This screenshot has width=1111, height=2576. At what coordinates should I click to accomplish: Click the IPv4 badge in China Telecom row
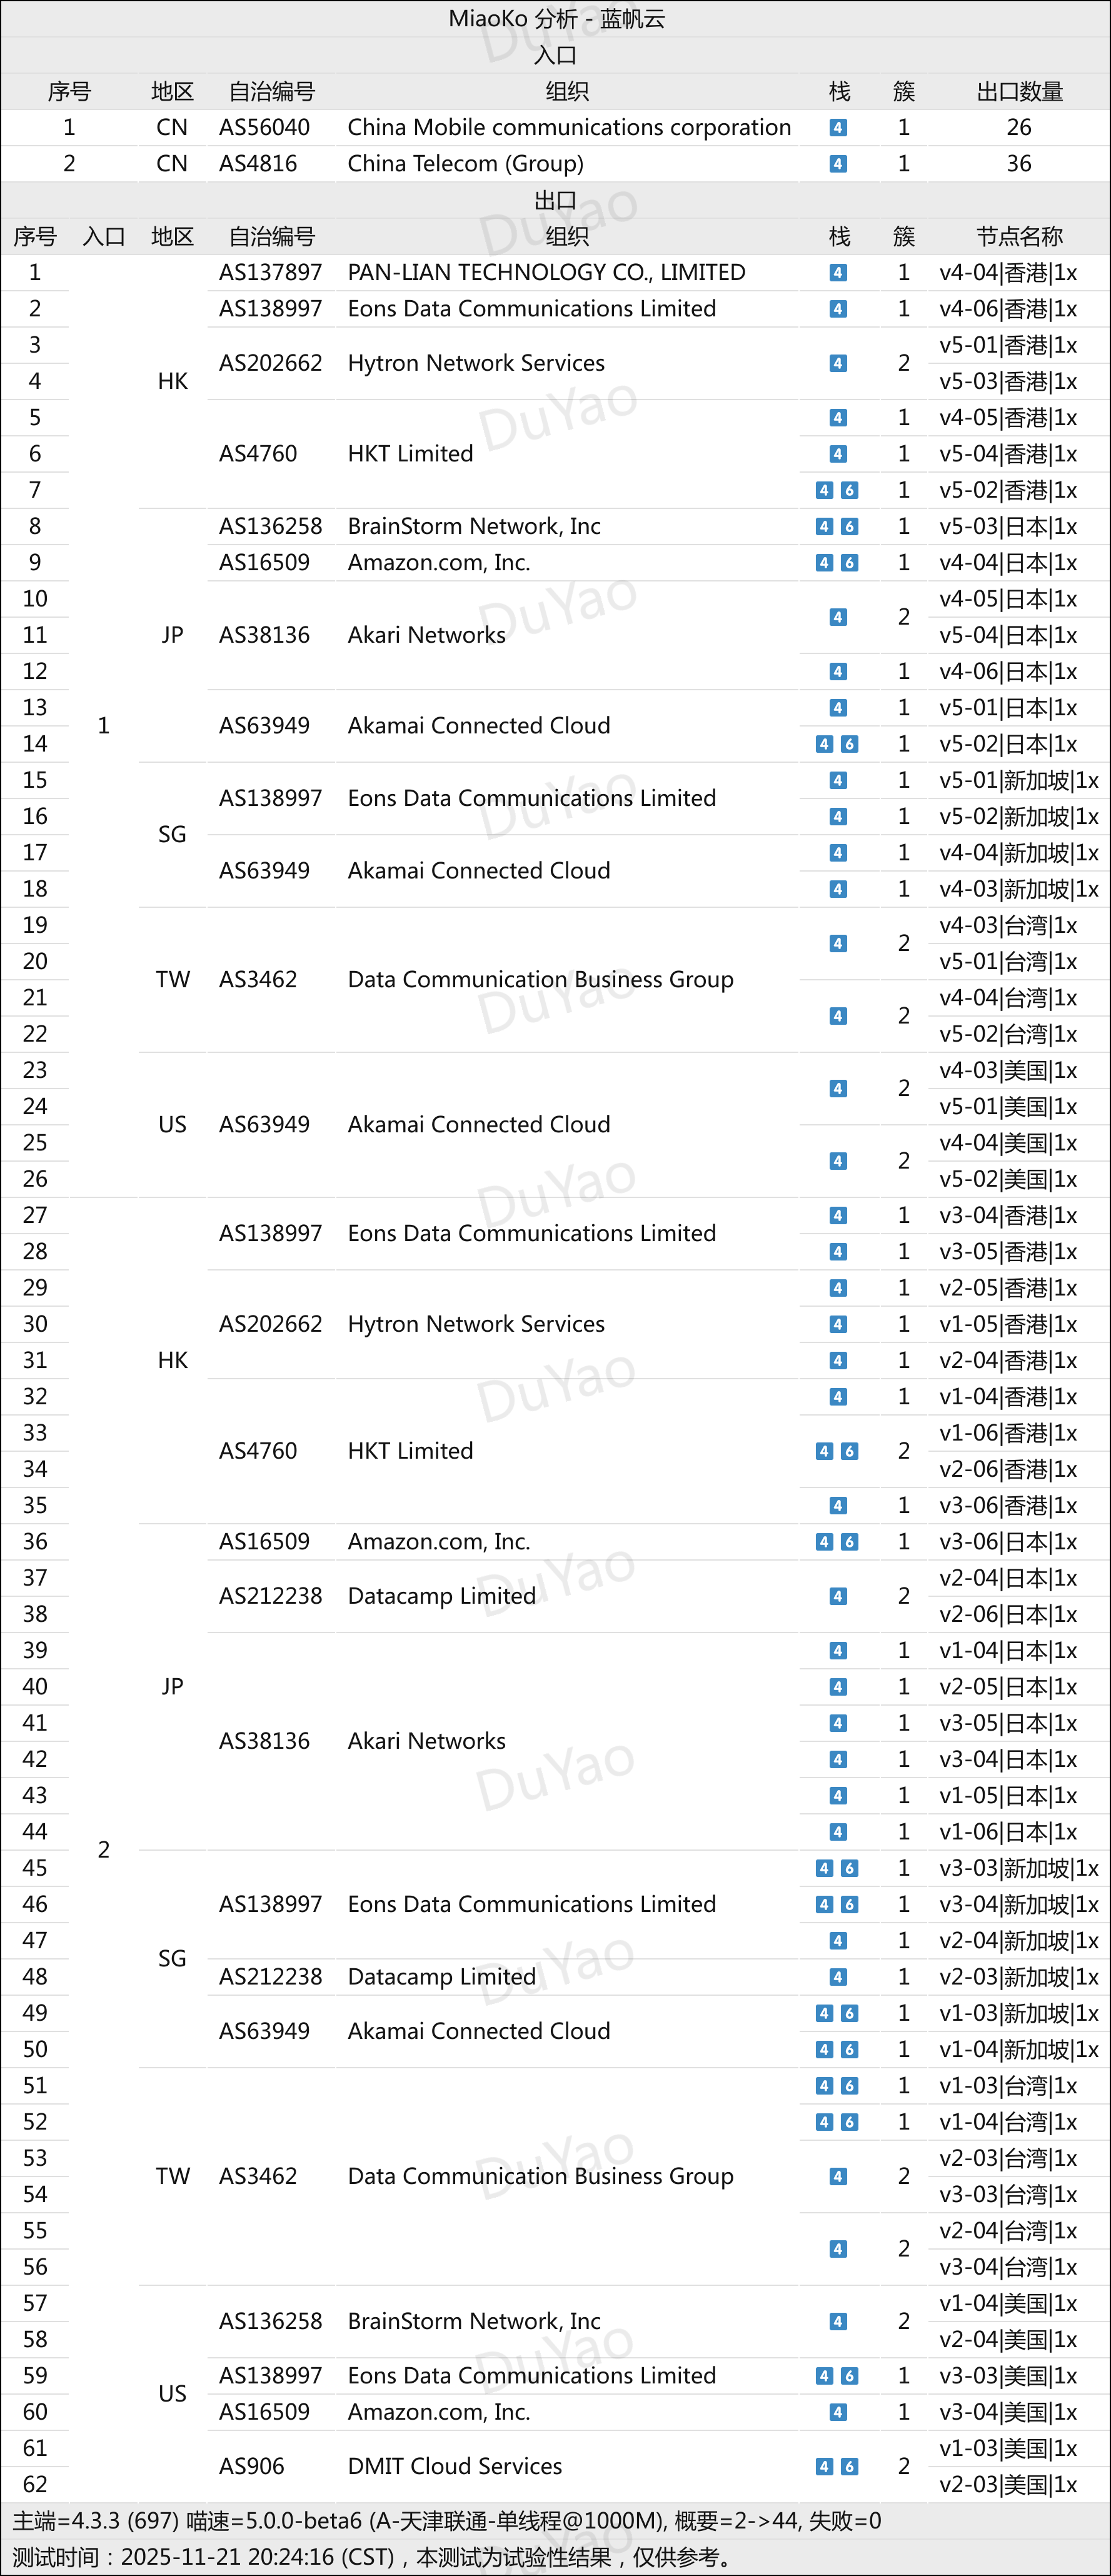838,164
